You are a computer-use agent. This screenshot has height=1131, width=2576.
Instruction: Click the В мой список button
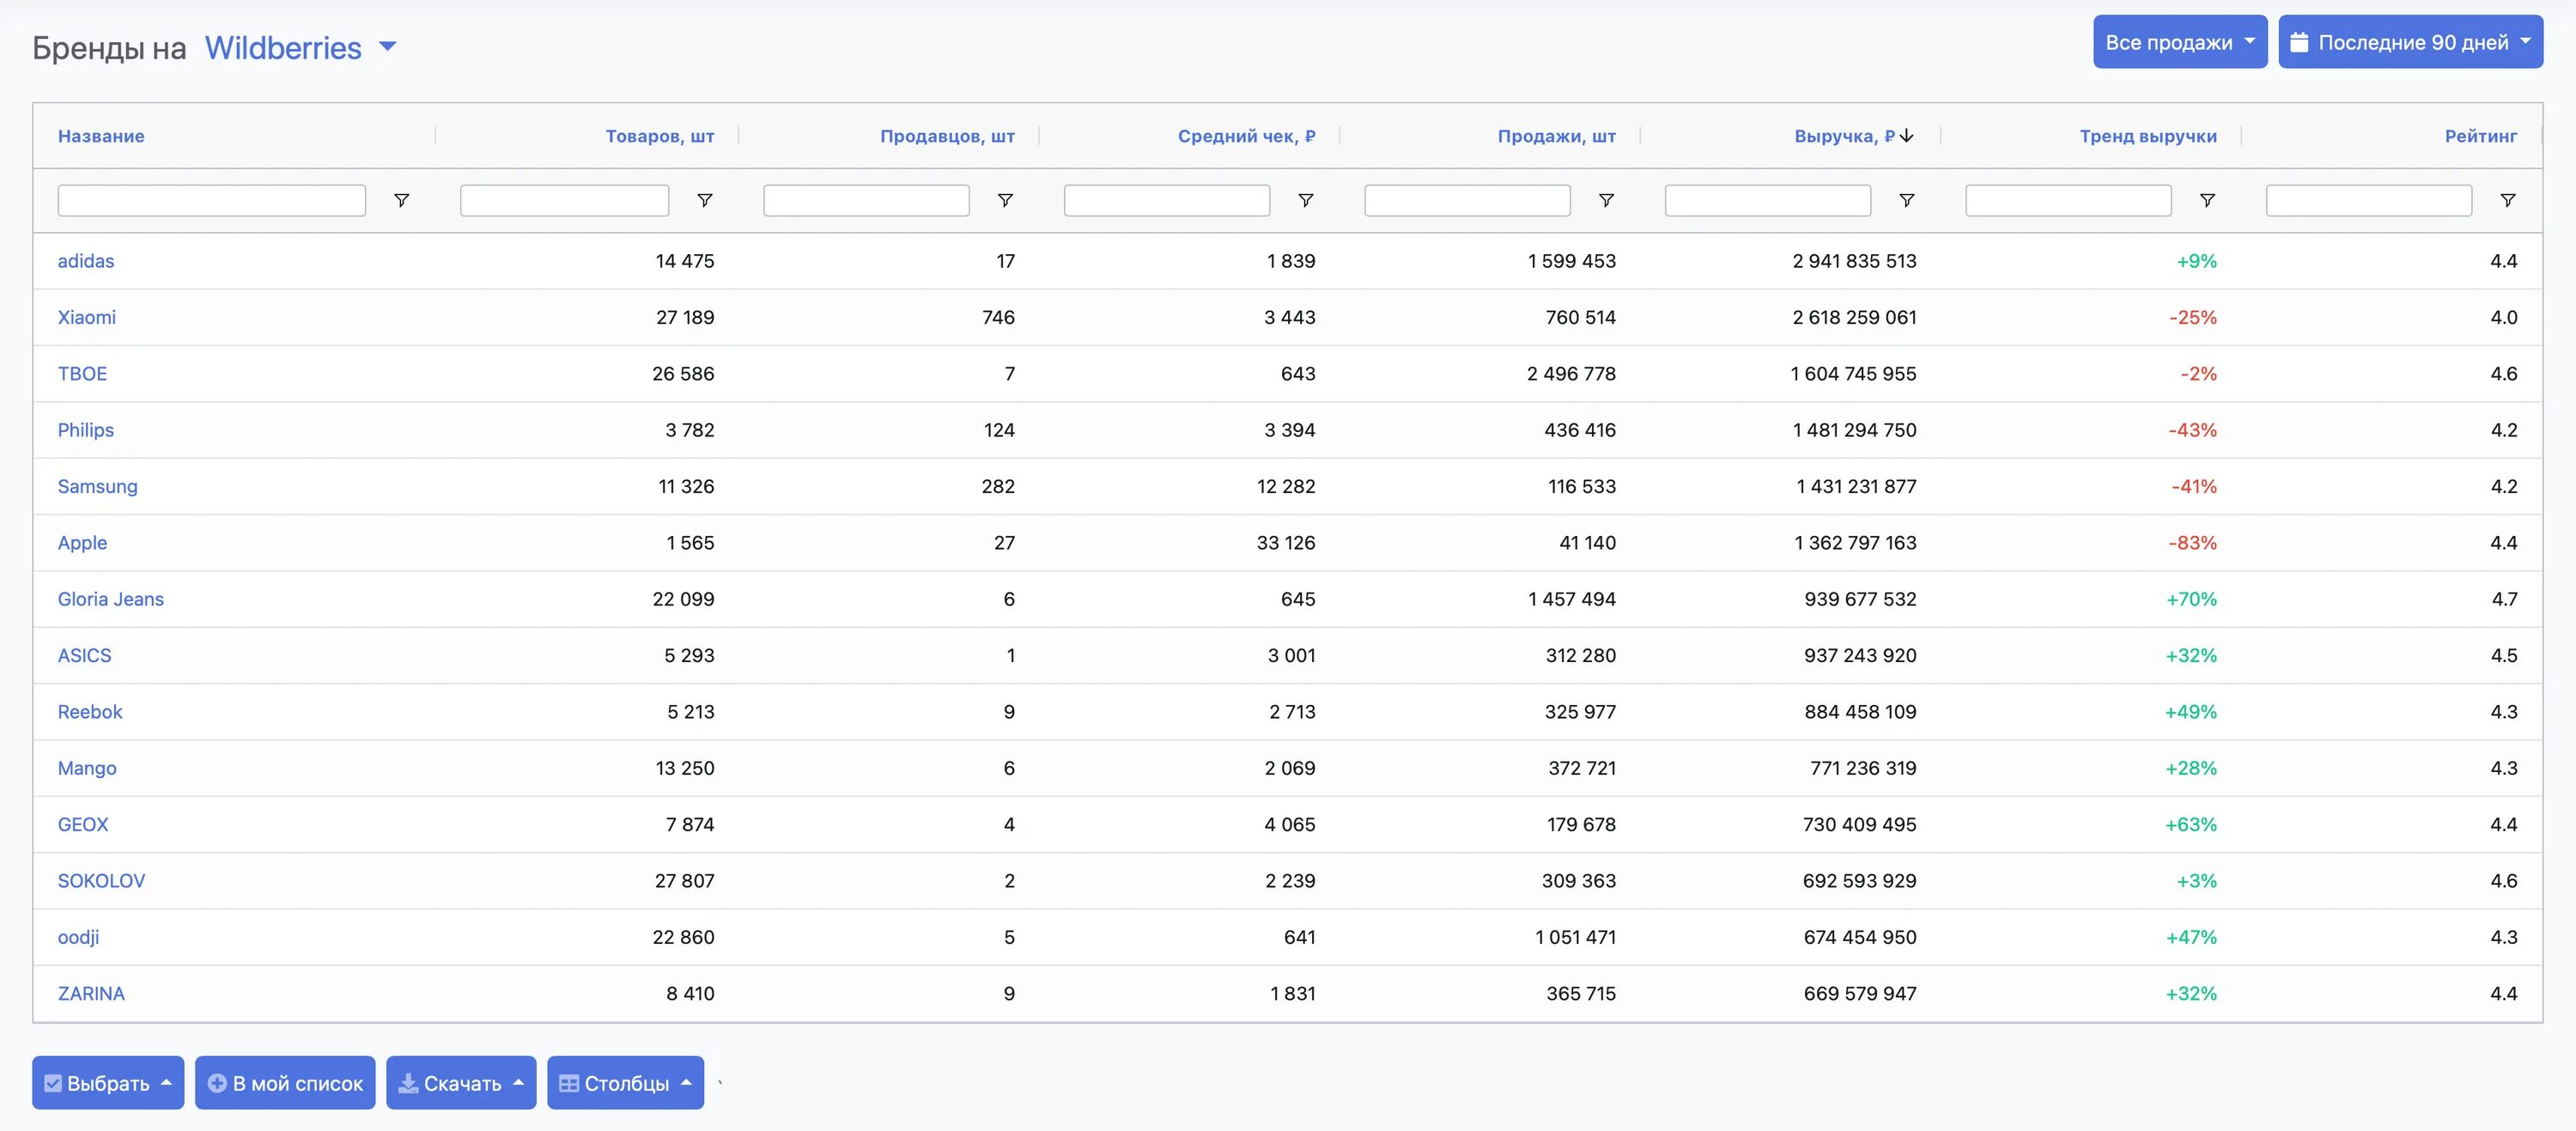[x=285, y=1083]
